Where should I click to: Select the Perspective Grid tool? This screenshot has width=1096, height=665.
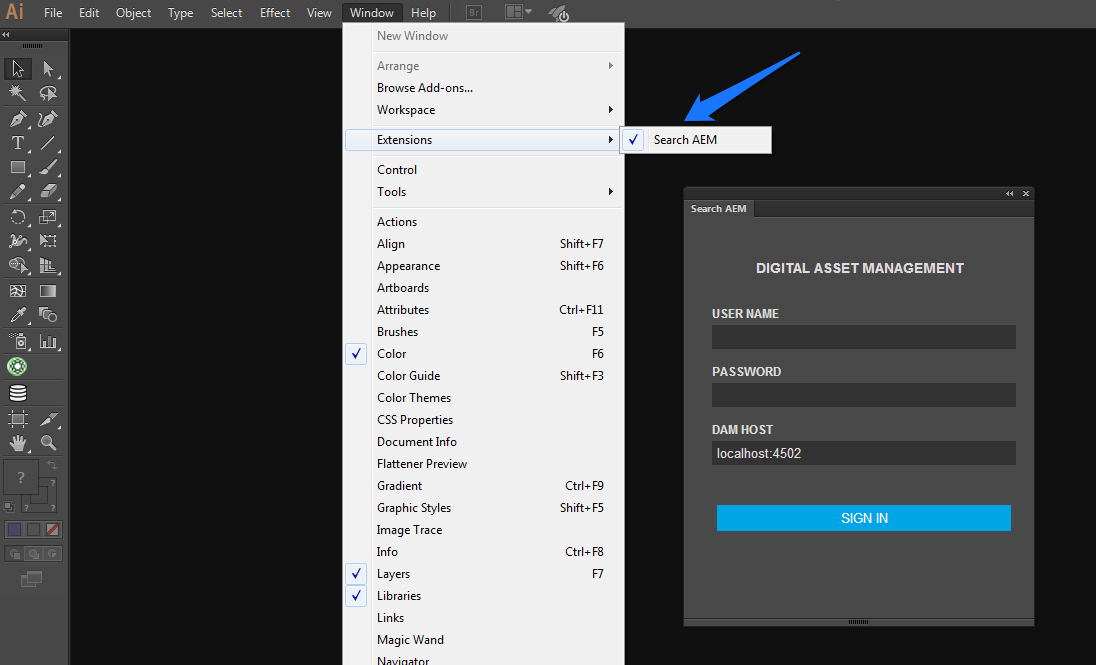pos(48,265)
